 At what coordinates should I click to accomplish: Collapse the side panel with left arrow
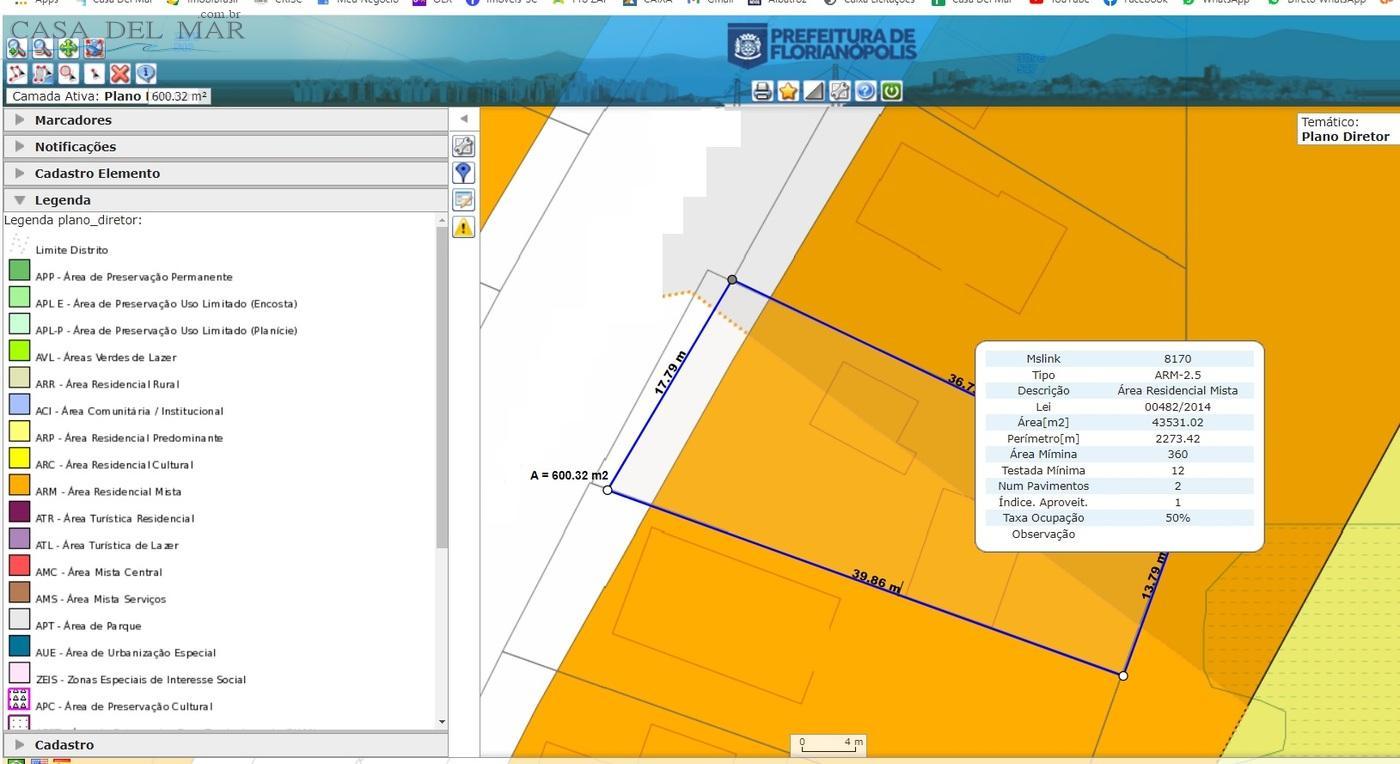point(463,118)
